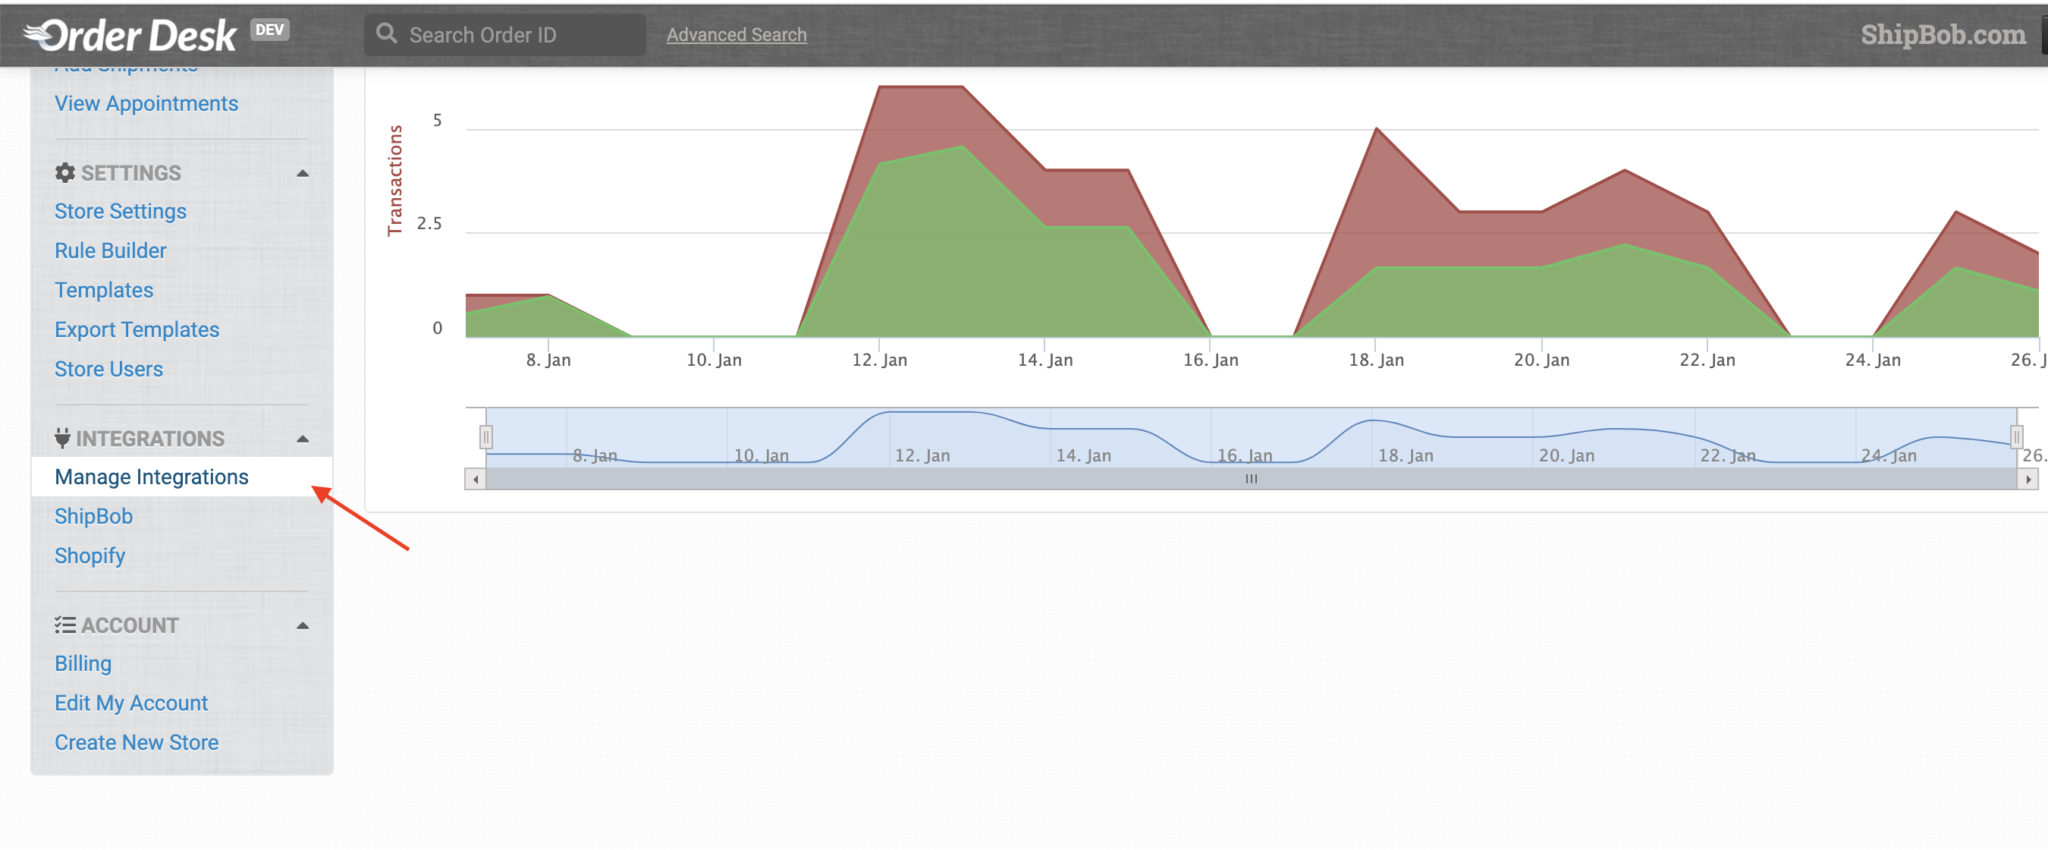Image resolution: width=2048 pixels, height=850 pixels.
Task: Collapse the Integrations section
Action: [x=303, y=439]
